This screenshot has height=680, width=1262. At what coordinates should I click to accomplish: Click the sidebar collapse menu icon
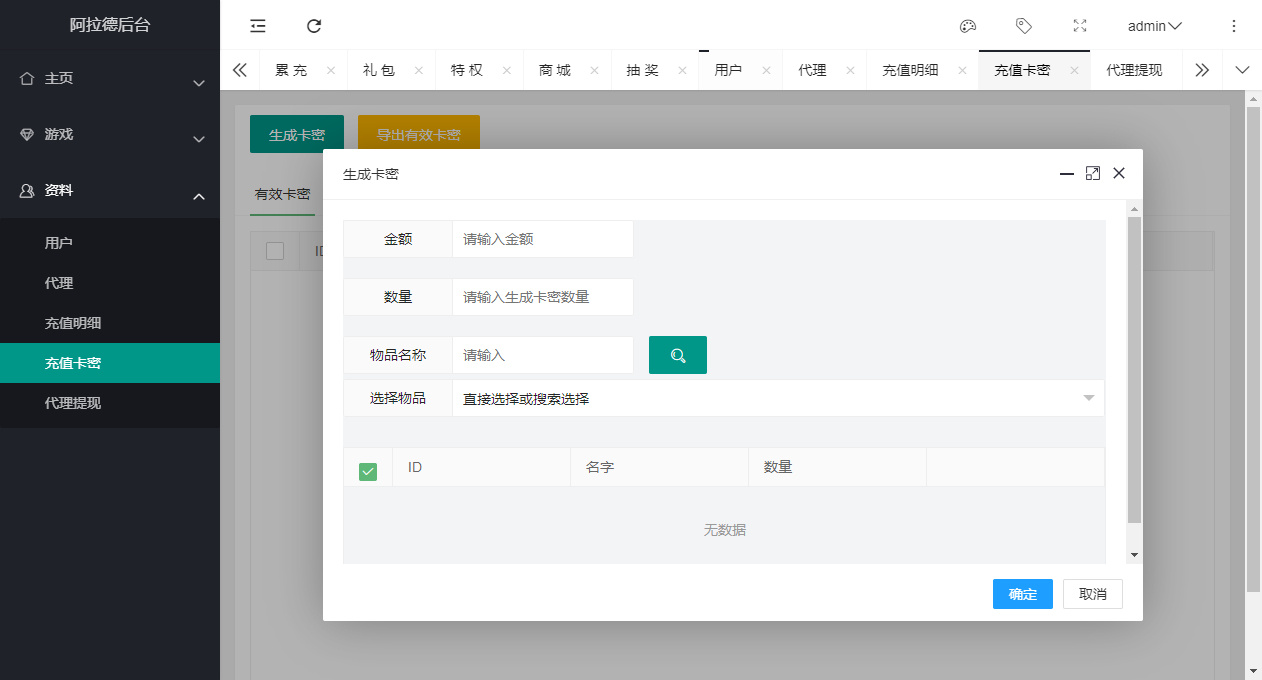point(258,26)
